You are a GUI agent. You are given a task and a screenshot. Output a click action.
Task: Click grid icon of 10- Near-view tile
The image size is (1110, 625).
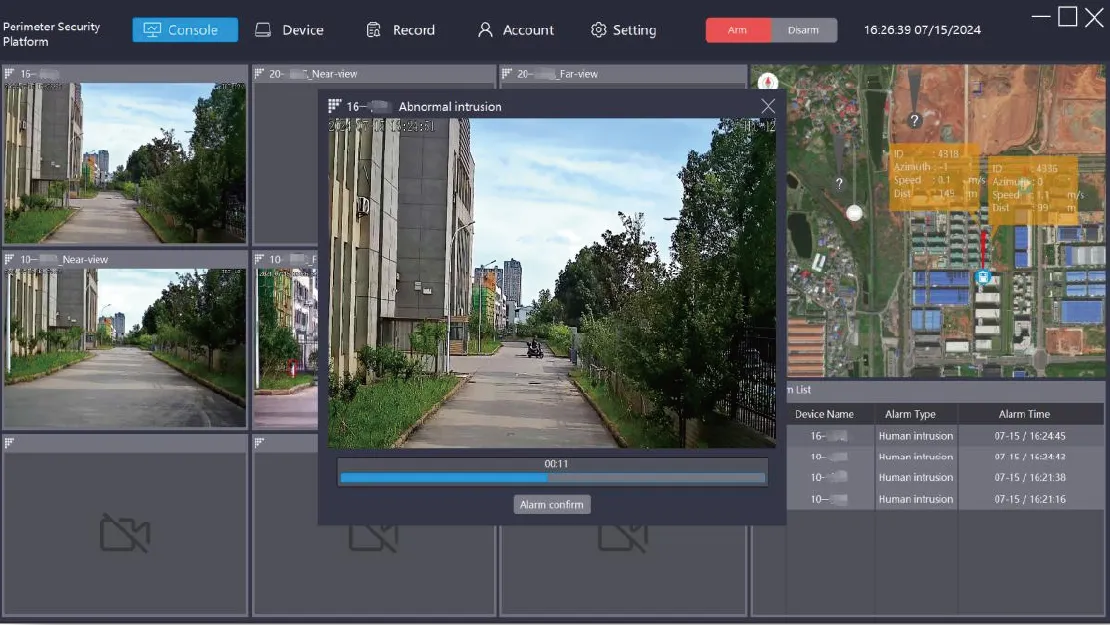coord(9,259)
